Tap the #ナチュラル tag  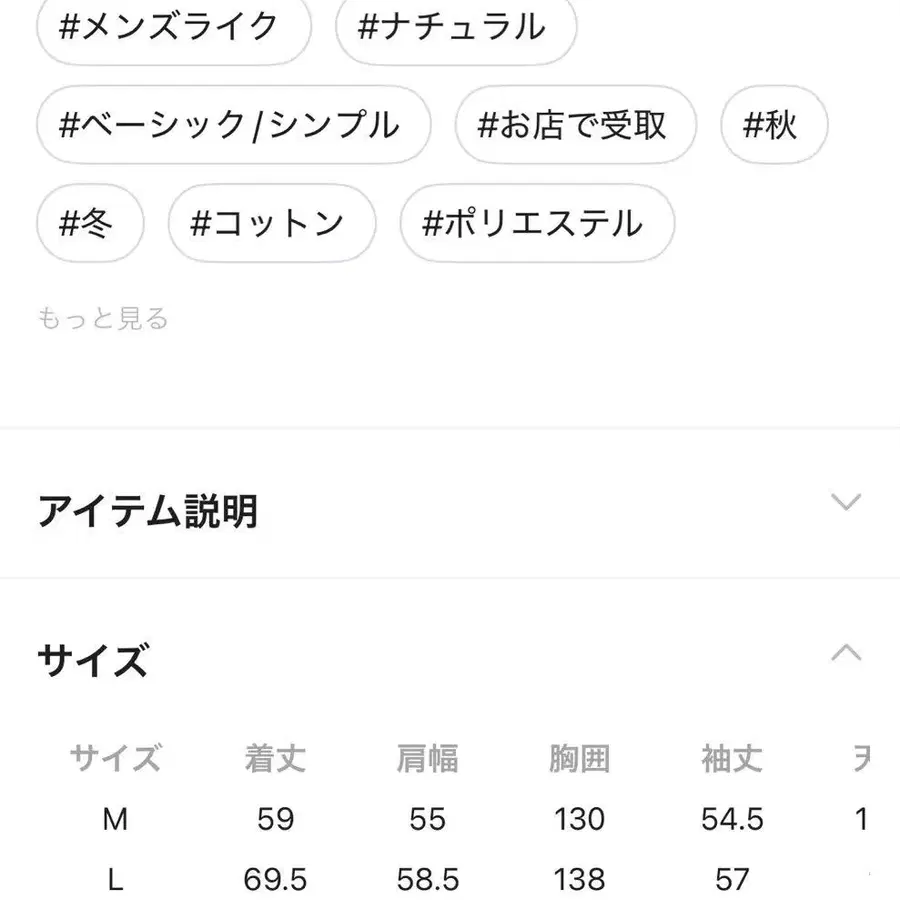pos(455,28)
